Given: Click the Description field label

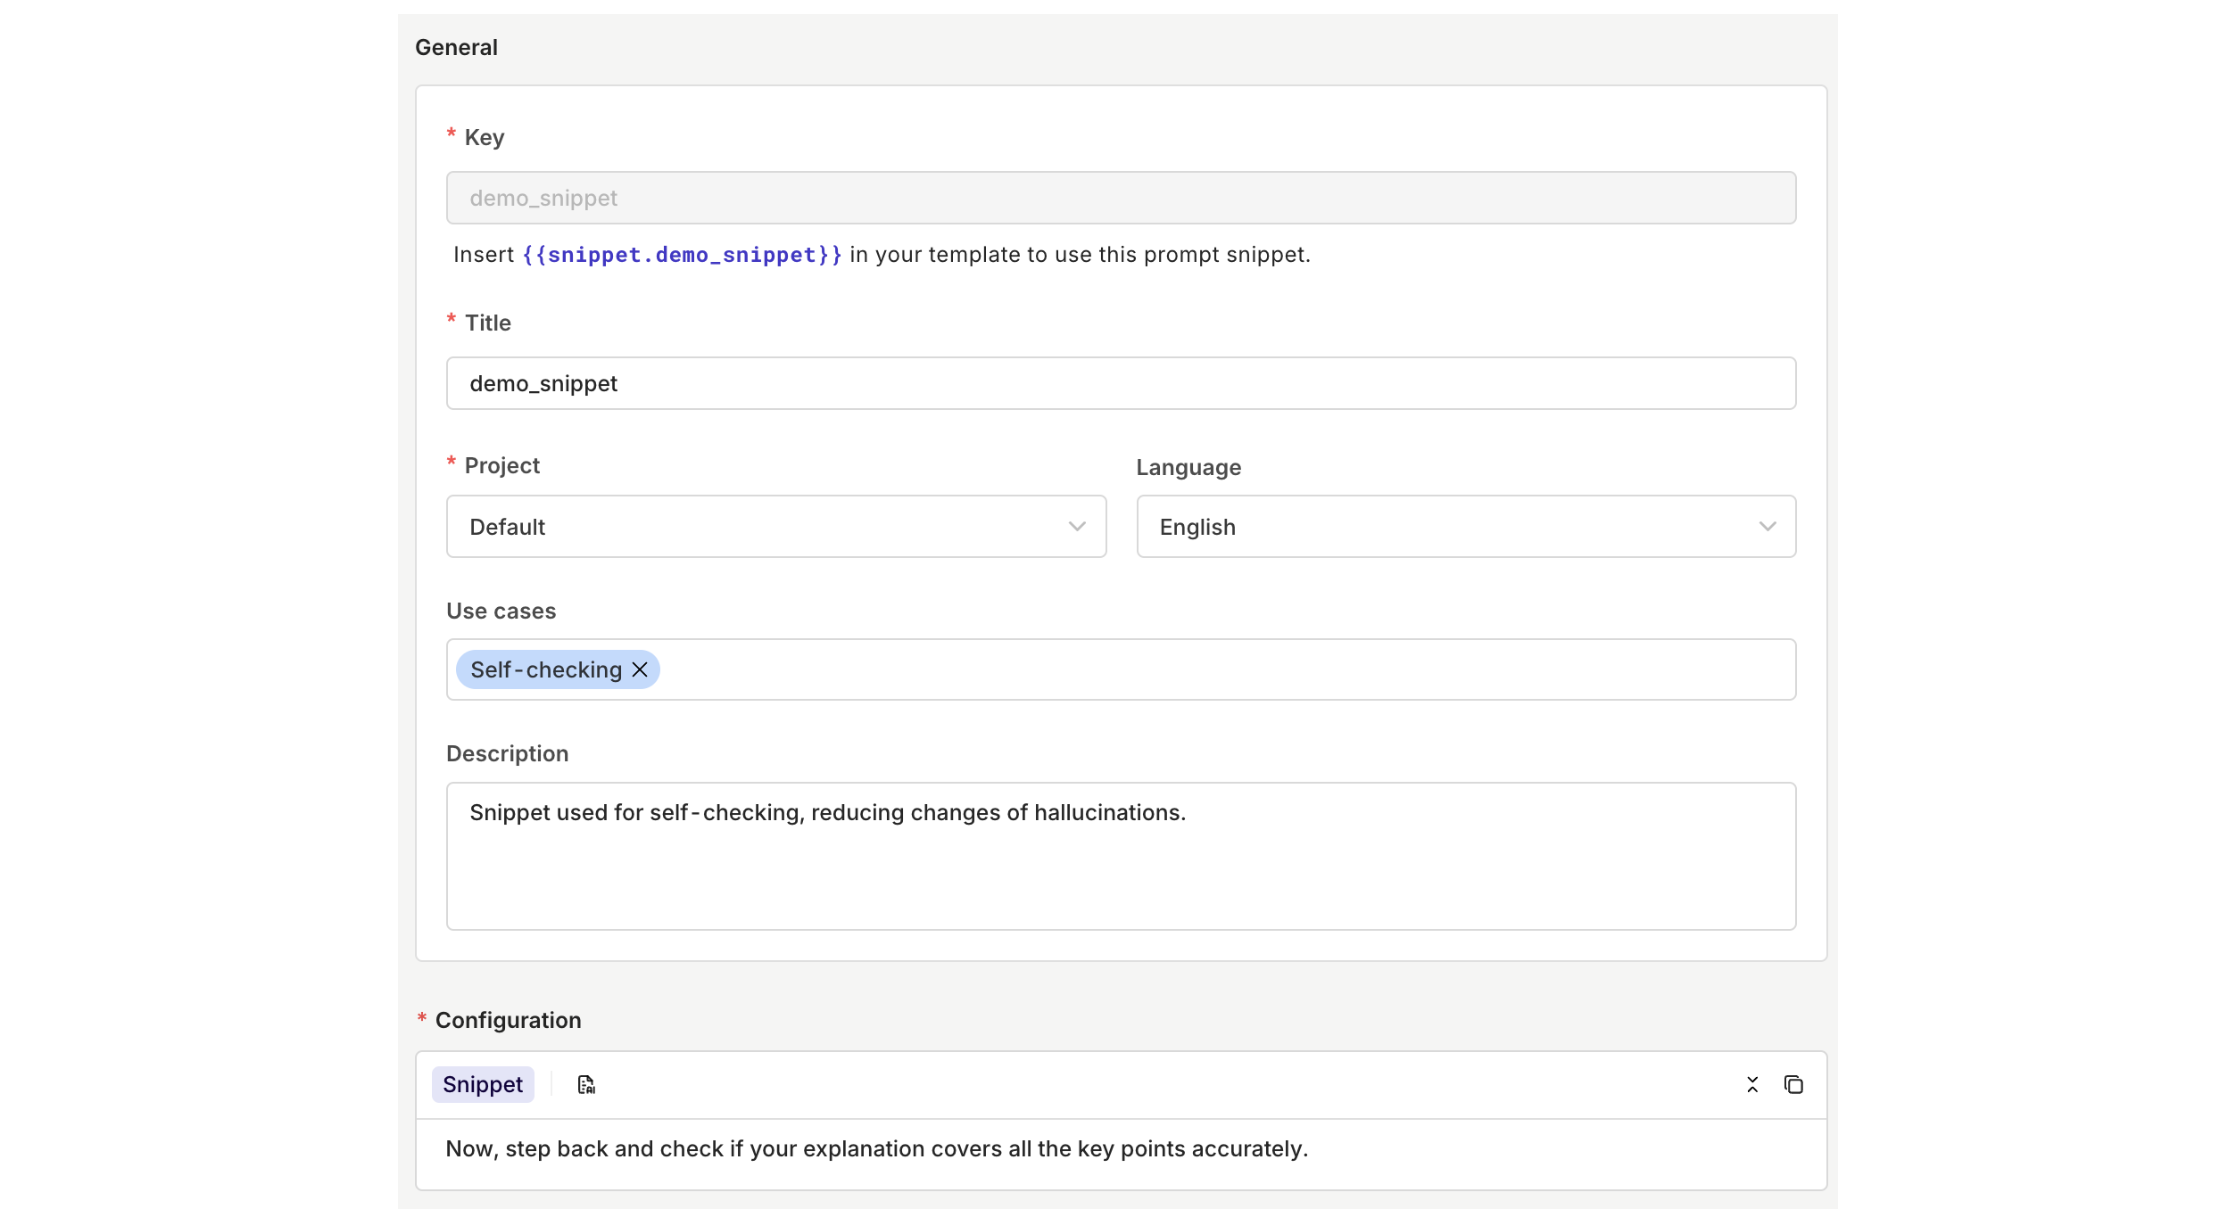Looking at the screenshot, I should click(x=507, y=754).
